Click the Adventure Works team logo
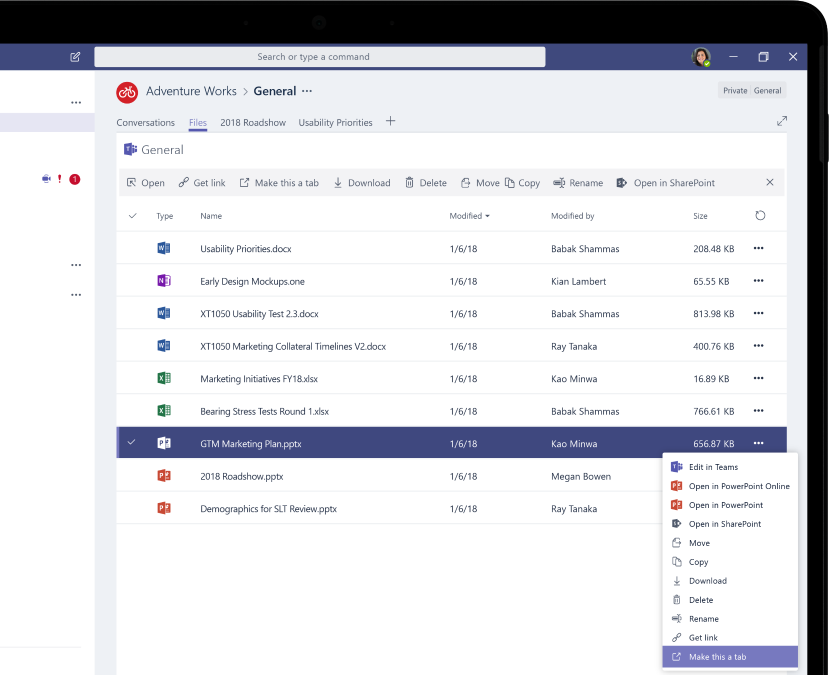The image size is (830, 675). coord(127,92)
